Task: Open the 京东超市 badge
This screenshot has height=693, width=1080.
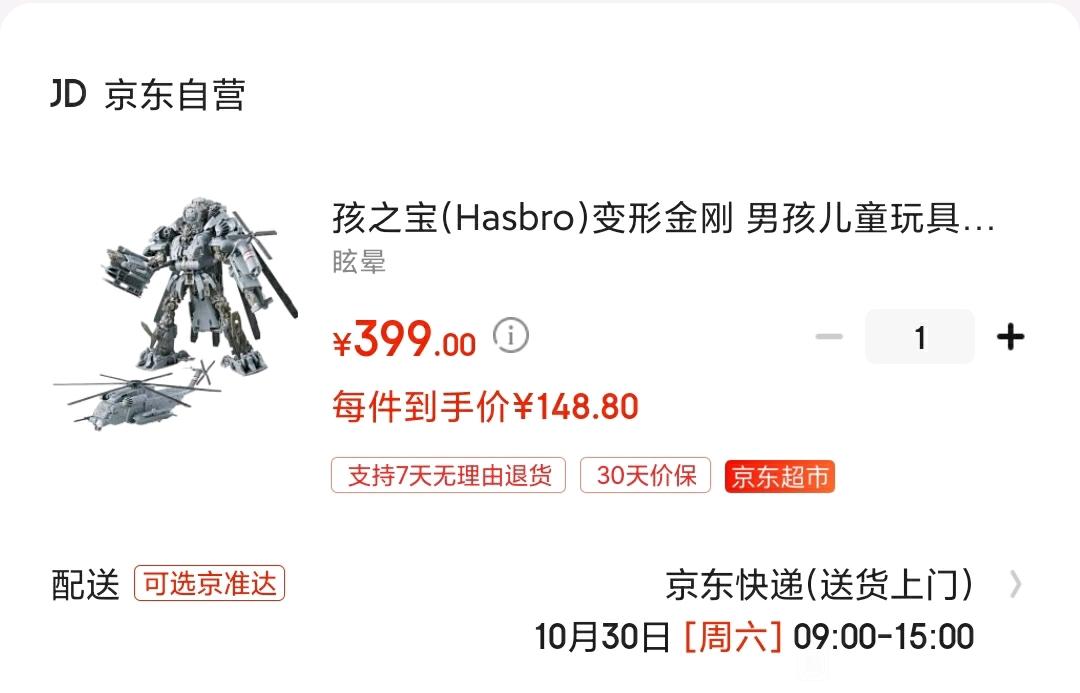Action: (x=780, y=476)
